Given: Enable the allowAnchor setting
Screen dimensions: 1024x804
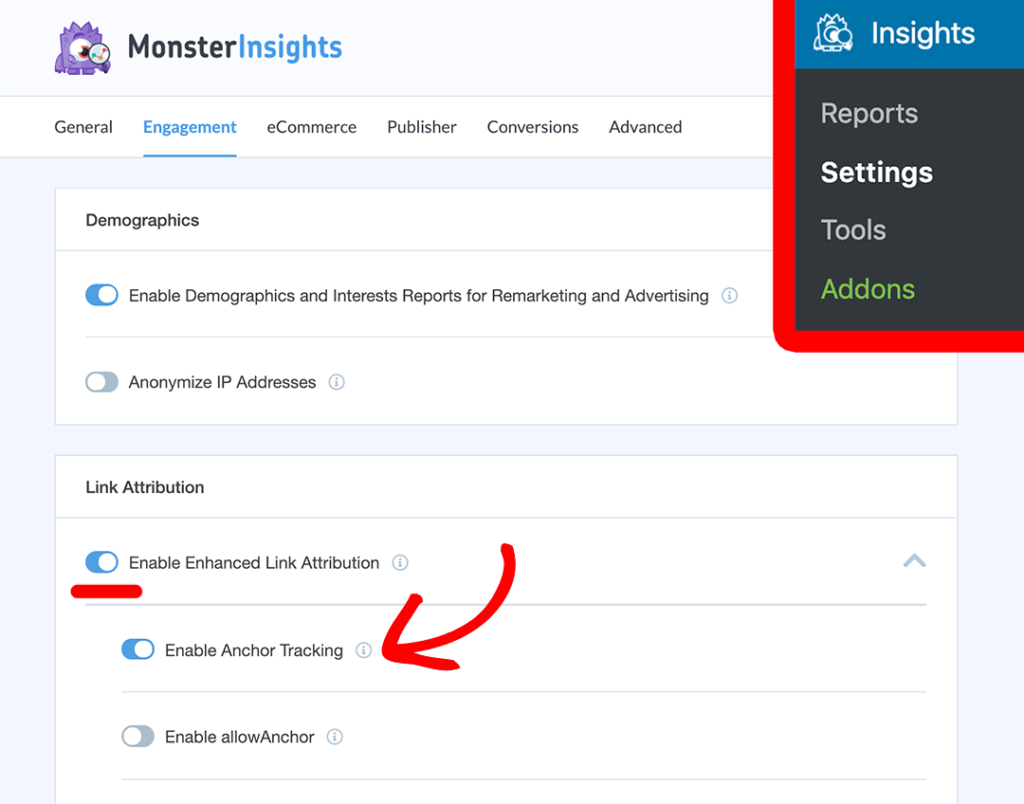Looking at the screenshot, I should 138,736.
